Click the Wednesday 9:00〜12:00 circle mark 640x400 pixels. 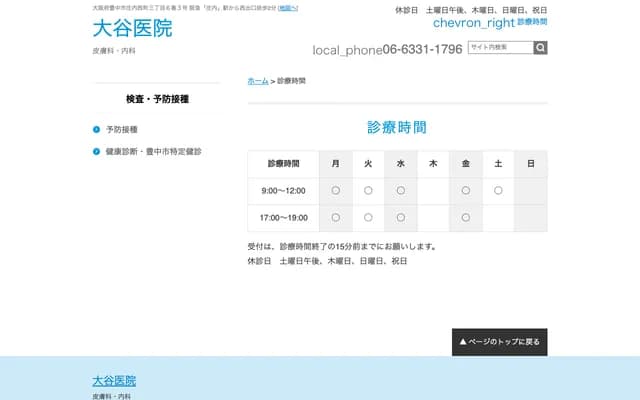coord(400,190)
